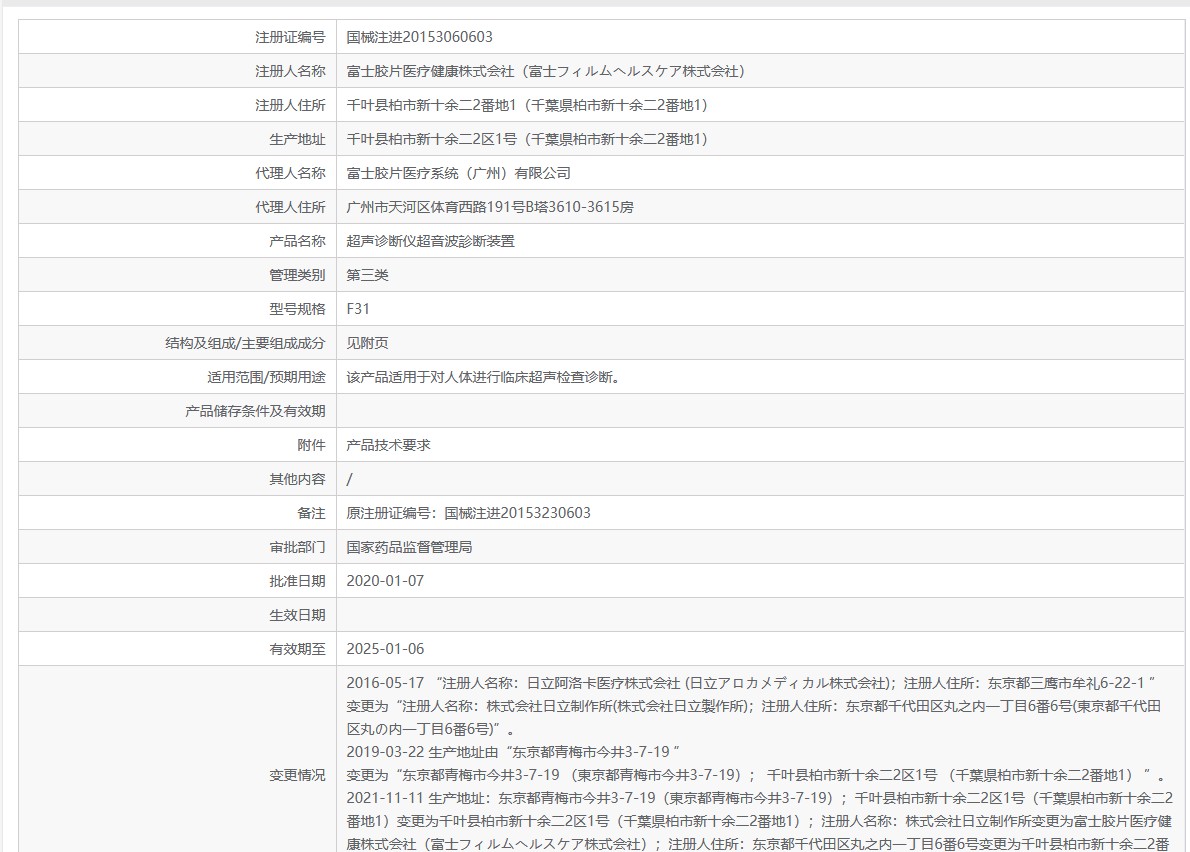Image resolution: width=1190 pixels, height=852 pixels.
Task: Click the 有效期至 label
Action: pos(297,649)
